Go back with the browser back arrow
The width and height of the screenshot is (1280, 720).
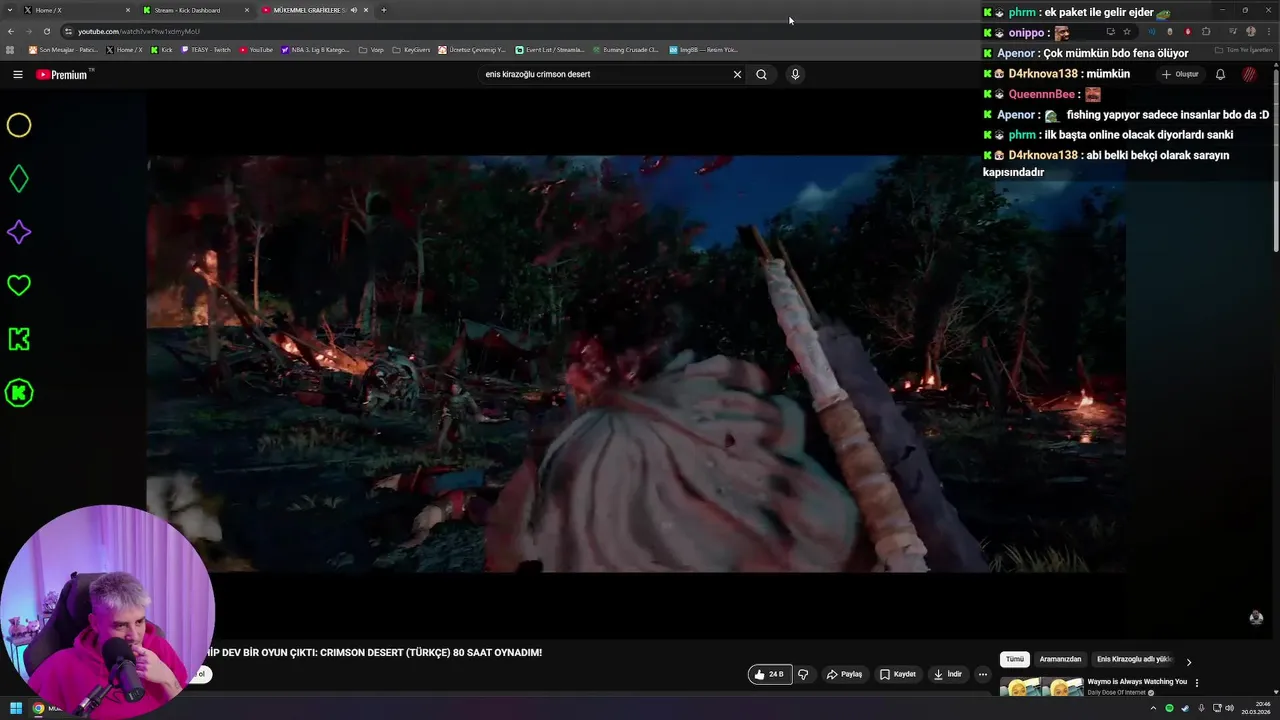point(10,31)
